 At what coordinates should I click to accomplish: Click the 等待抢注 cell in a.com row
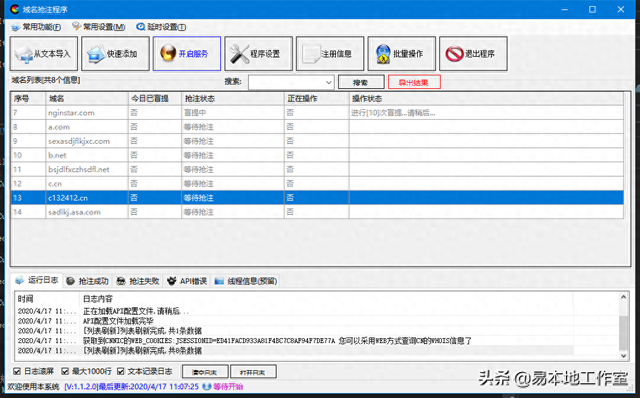pos(233,127)
